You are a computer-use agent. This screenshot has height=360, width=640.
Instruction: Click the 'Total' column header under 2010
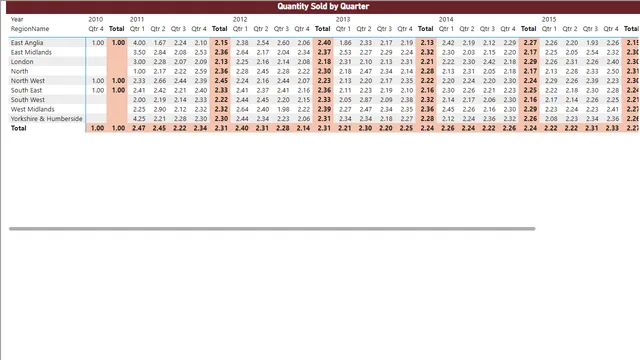[x=117, y=29]
